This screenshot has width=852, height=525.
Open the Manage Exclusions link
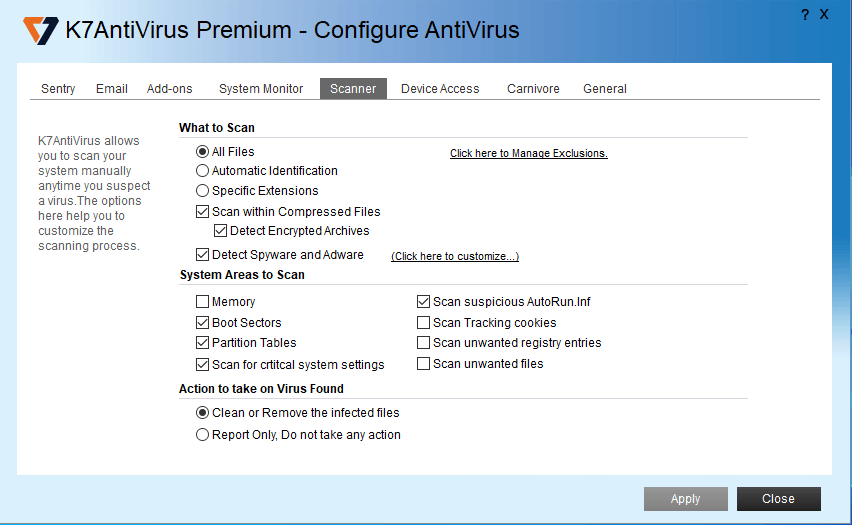pyautogui.click(x=528, y=154)
